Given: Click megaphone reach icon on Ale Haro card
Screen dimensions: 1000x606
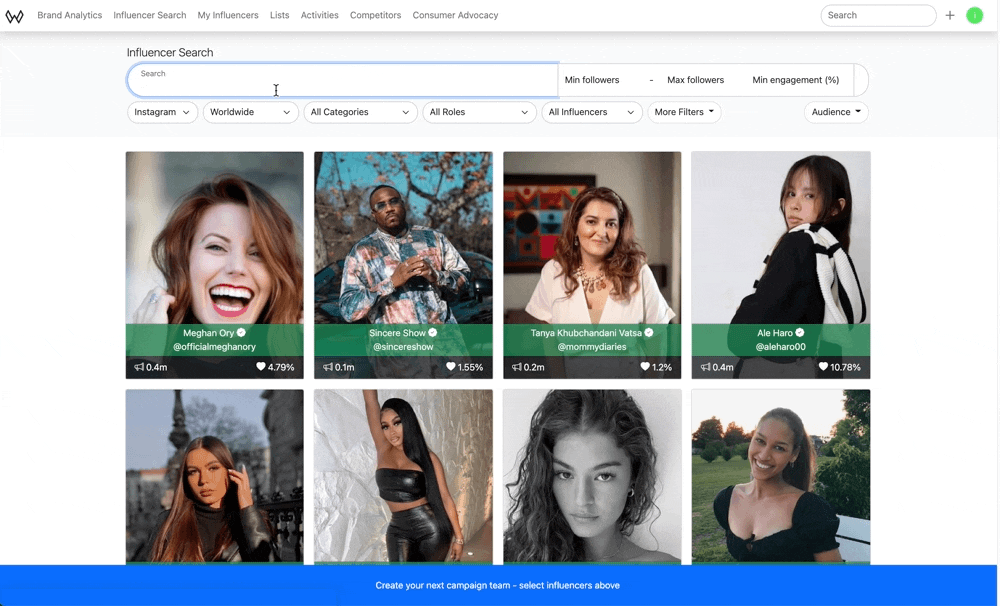Looking at the screenshot, I should tap(705, 367).
